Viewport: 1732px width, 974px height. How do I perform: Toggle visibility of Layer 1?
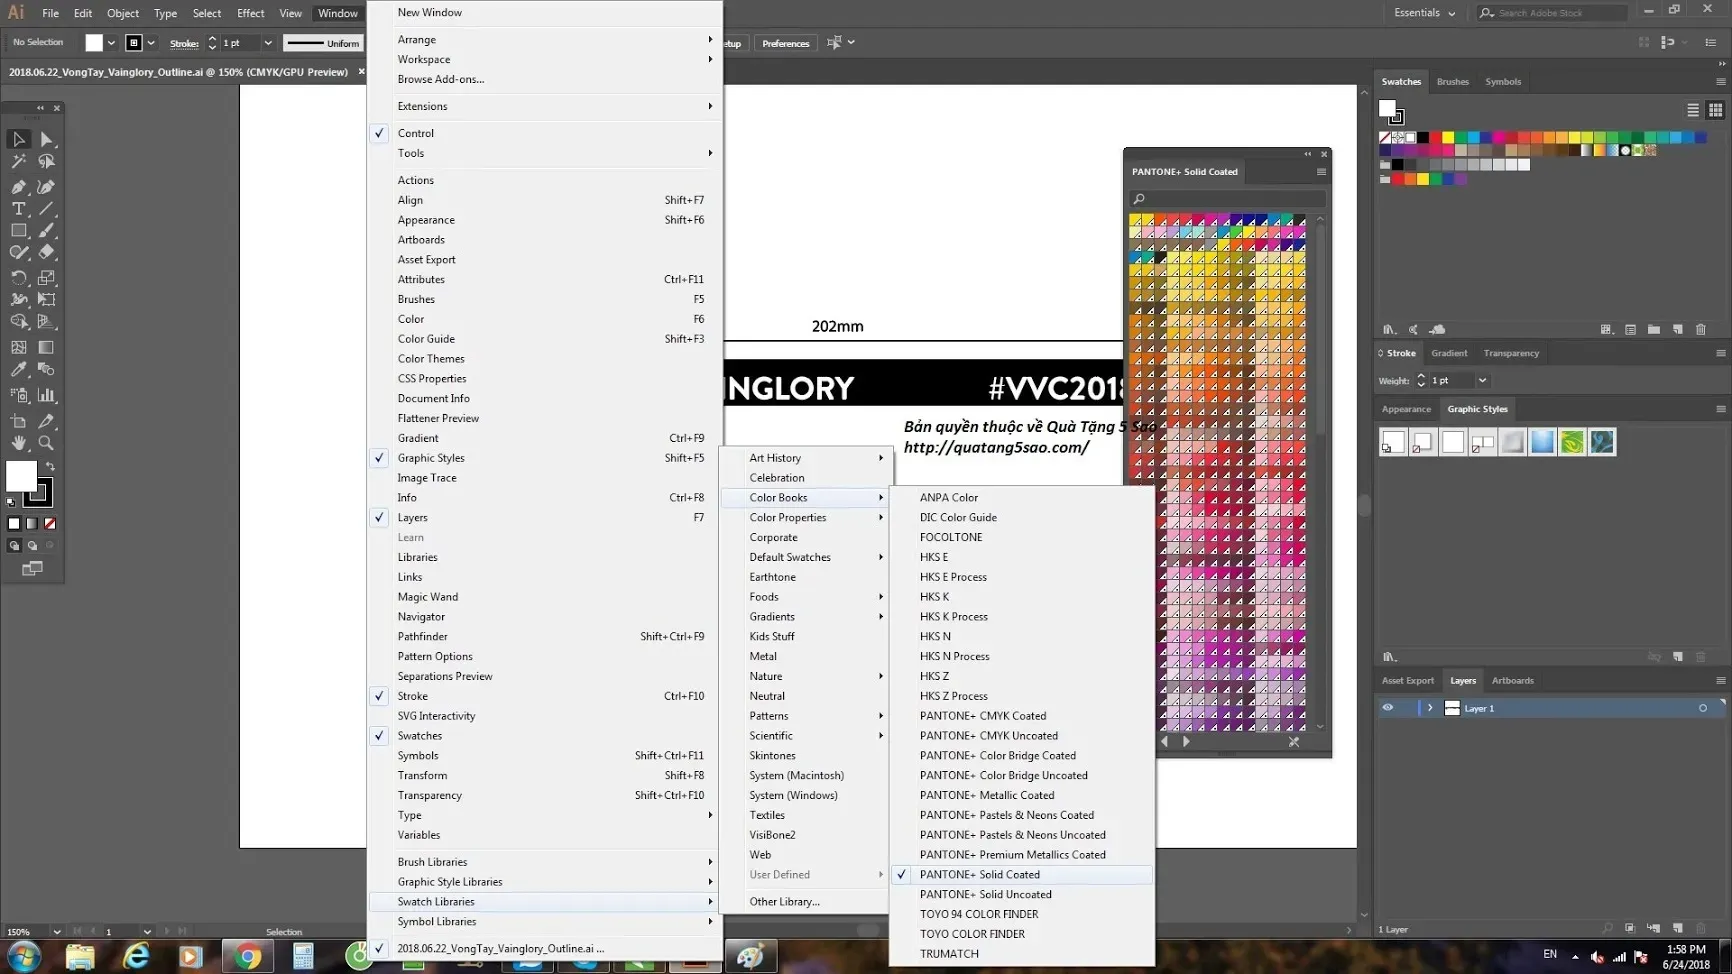click(1387, 707)
